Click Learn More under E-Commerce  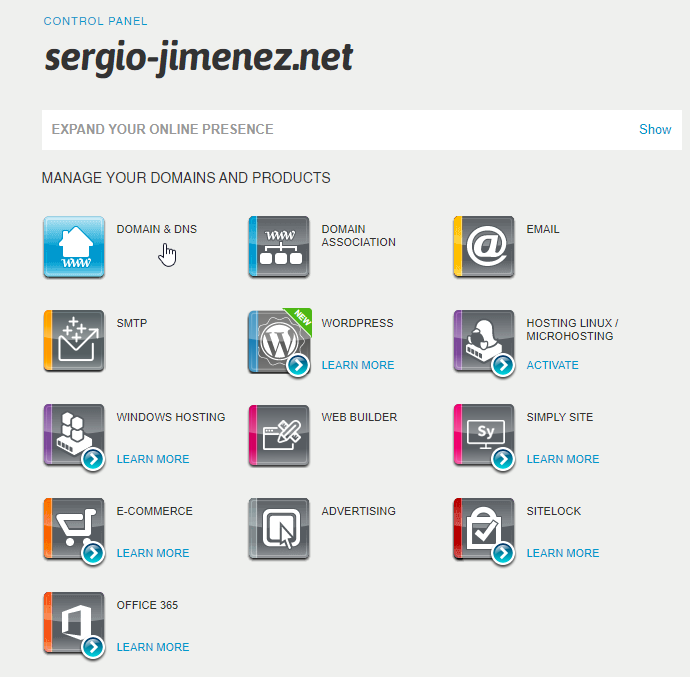[153, 553]
